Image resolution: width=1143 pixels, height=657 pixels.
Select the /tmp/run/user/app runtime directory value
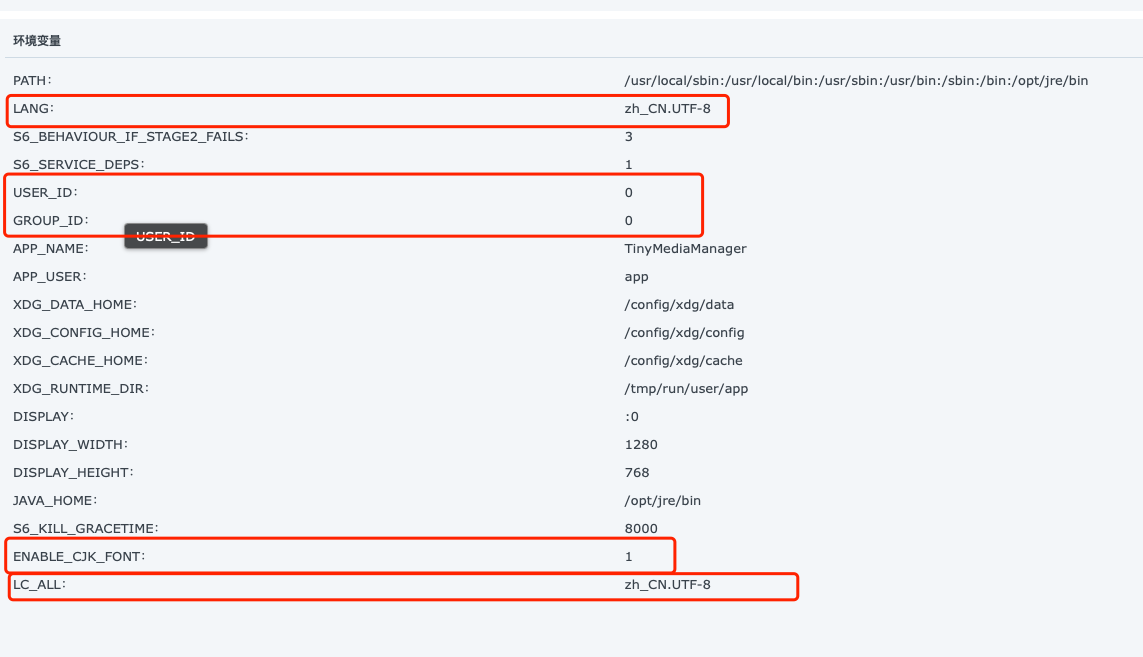click(x=686, y=388)
